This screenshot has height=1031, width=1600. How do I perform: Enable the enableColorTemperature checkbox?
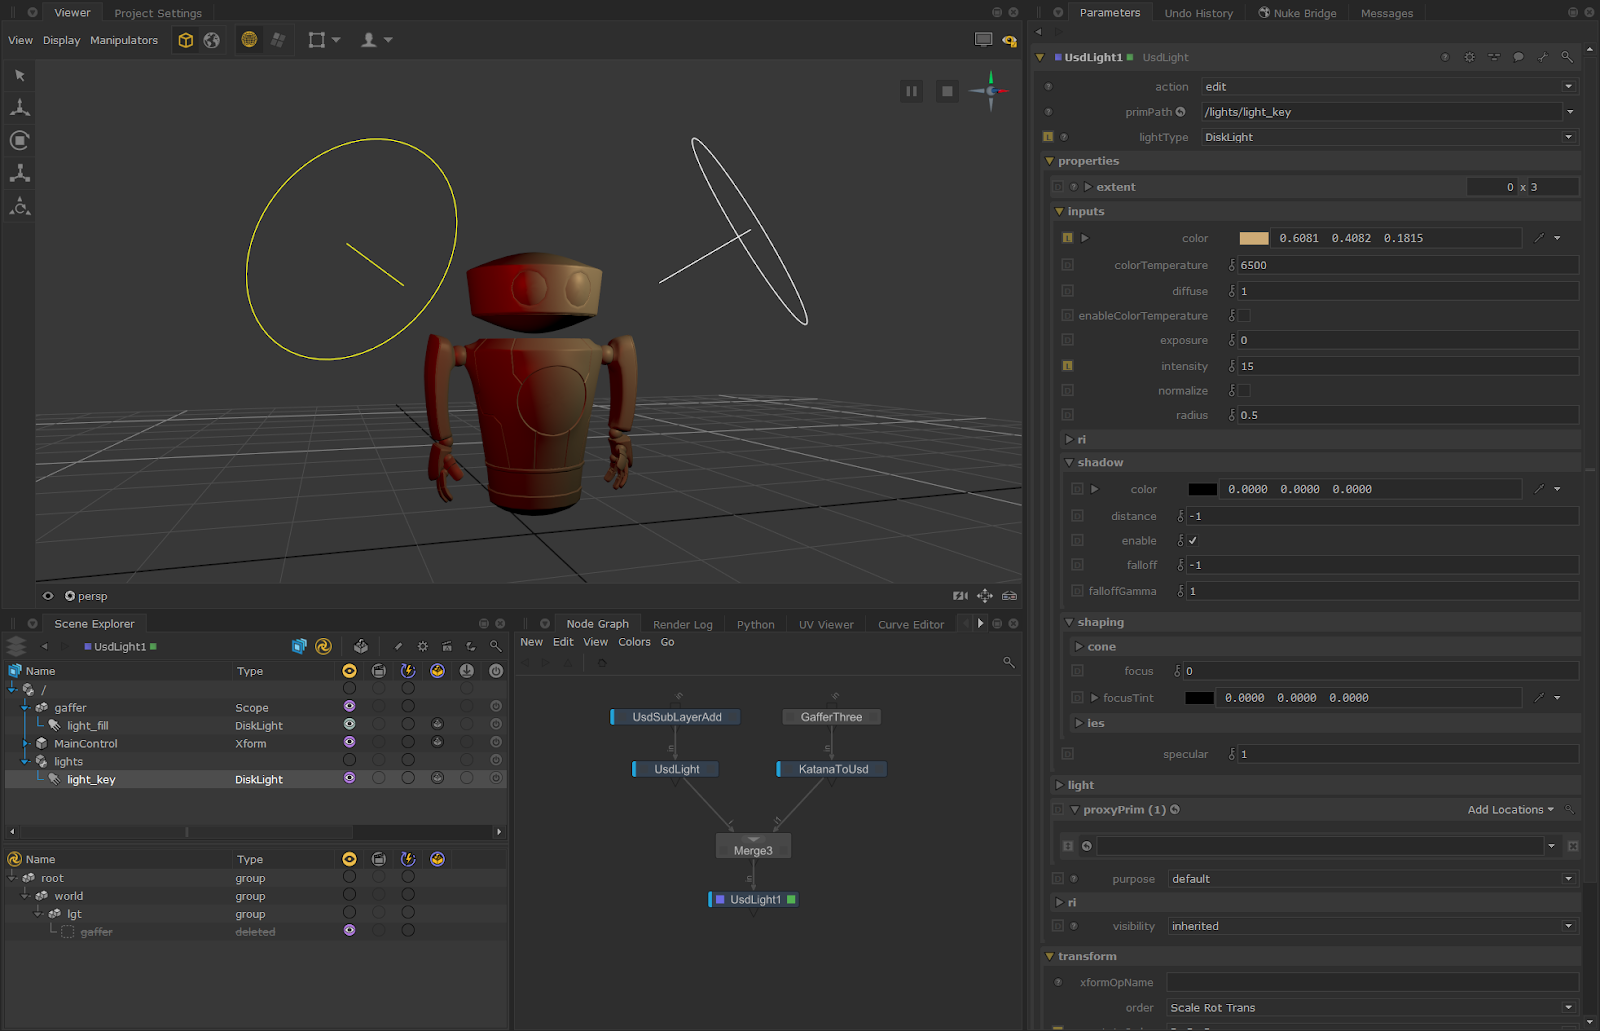[x=1244, y=316]
